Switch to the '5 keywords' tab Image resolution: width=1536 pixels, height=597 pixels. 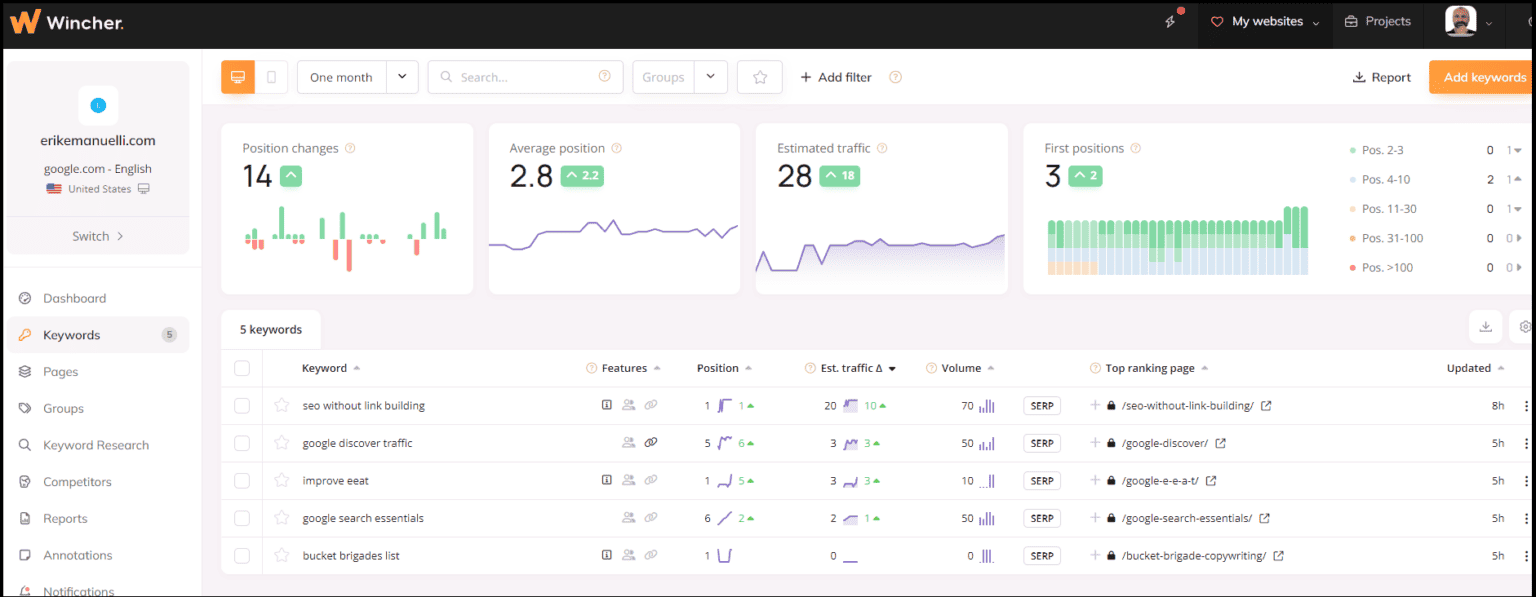[x=270, y=329]
